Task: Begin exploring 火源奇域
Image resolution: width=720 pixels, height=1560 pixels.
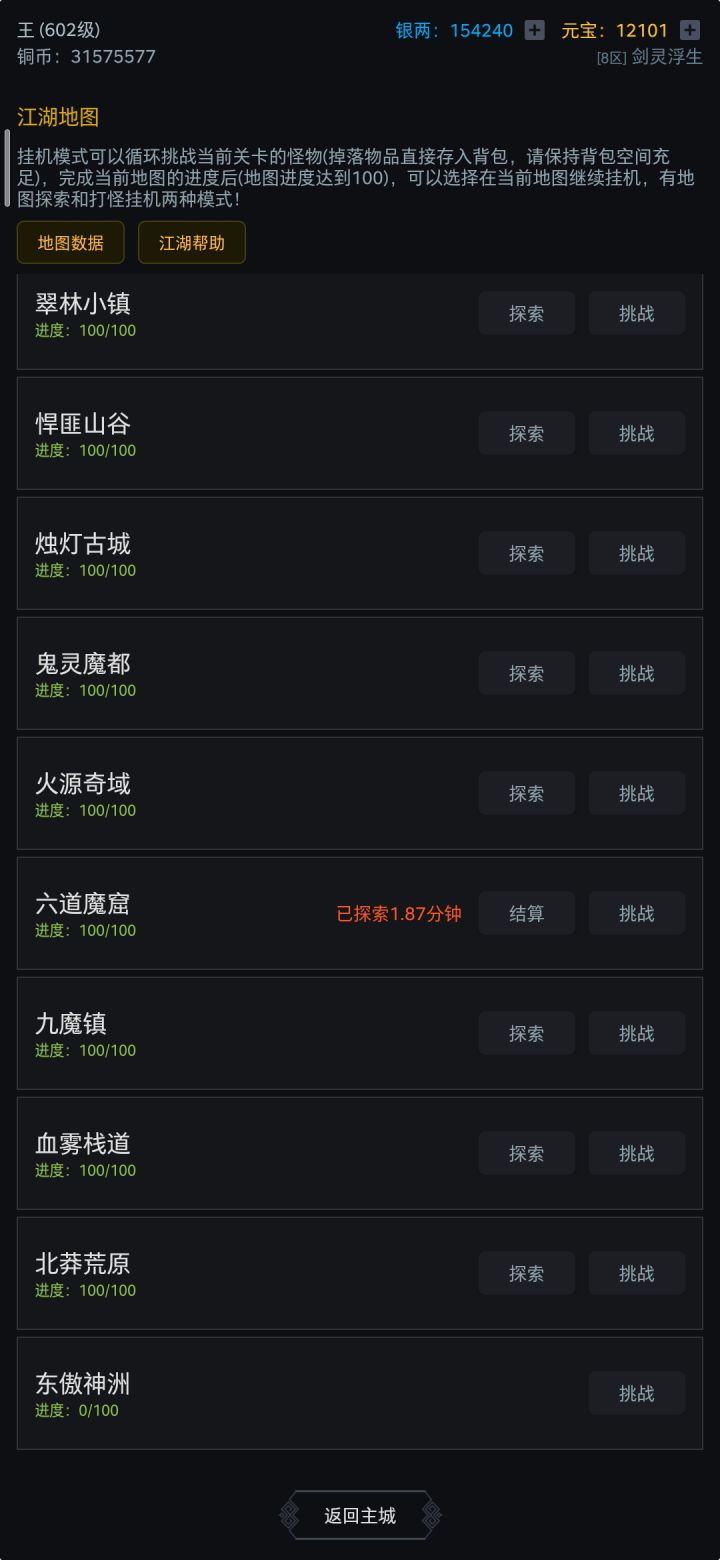Action: click(x=527, y=793)
